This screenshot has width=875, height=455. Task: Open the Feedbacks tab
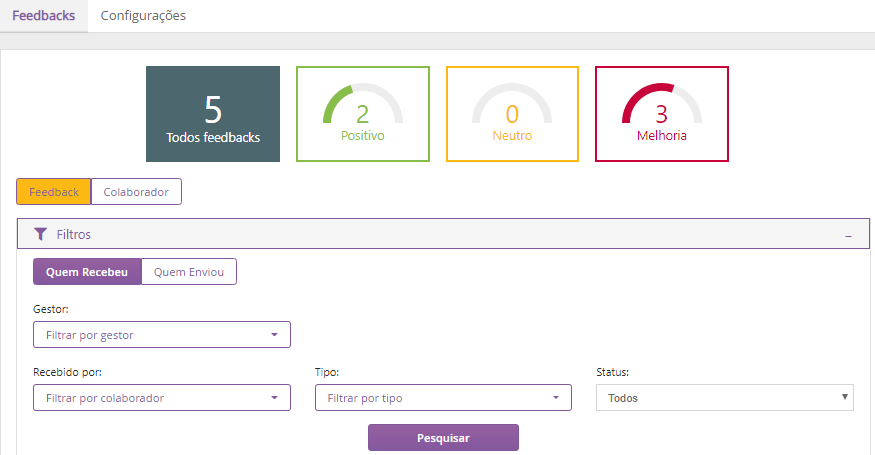(x=44, y=16)
